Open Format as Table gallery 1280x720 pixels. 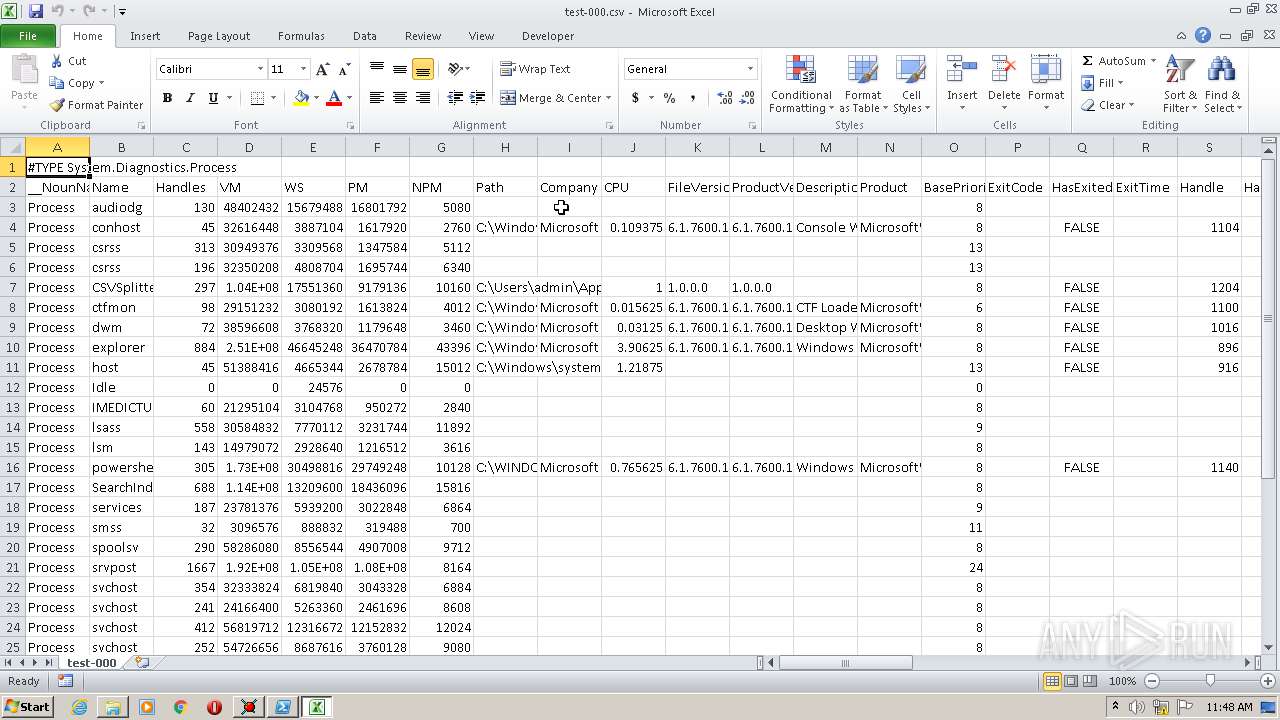coord(863,85)
